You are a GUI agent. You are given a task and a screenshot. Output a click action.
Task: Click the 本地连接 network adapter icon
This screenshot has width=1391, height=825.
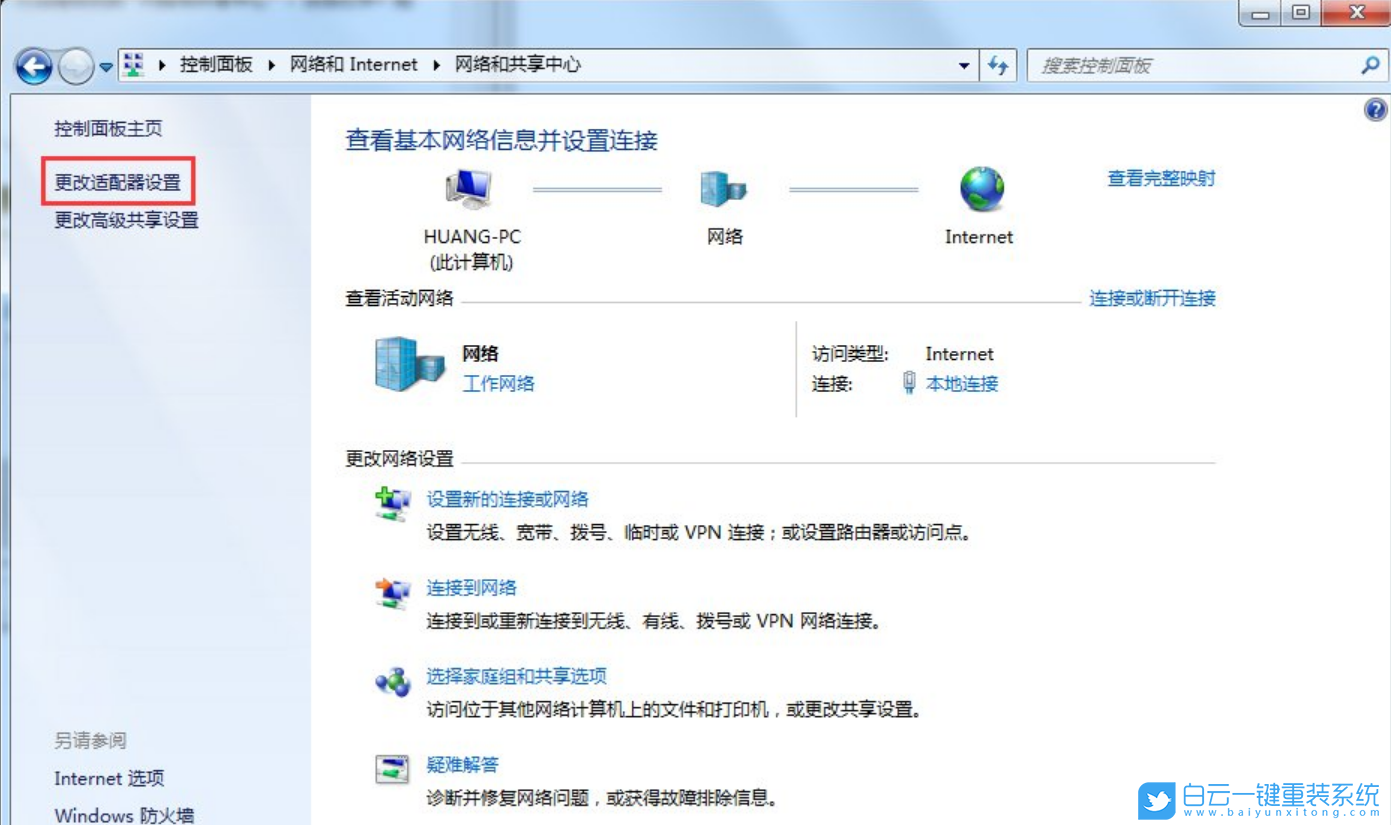pyautogui.click(x=908, y=384)
